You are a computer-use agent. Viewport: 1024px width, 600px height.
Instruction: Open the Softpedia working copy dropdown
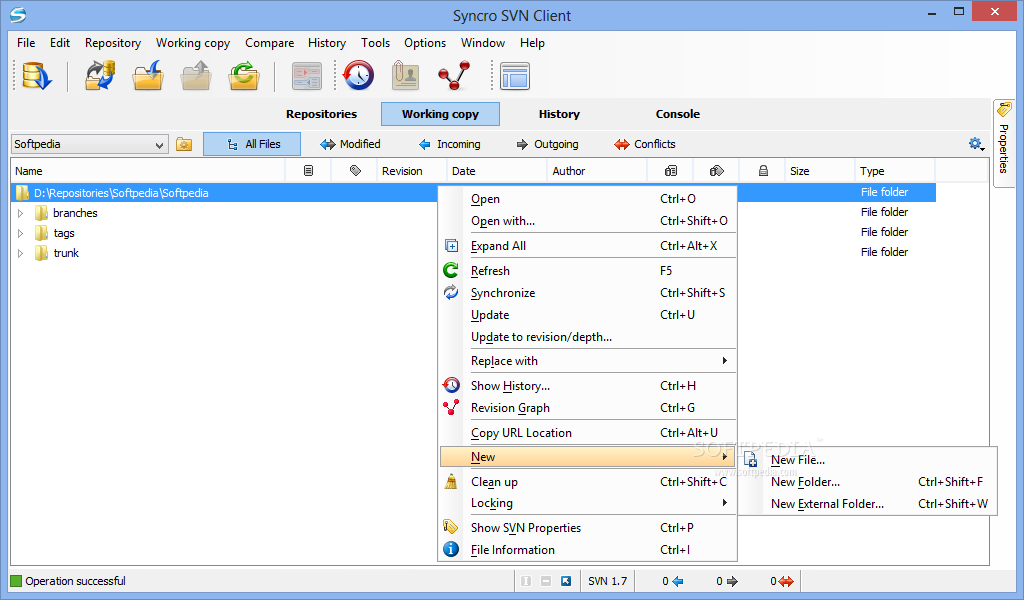90,144
